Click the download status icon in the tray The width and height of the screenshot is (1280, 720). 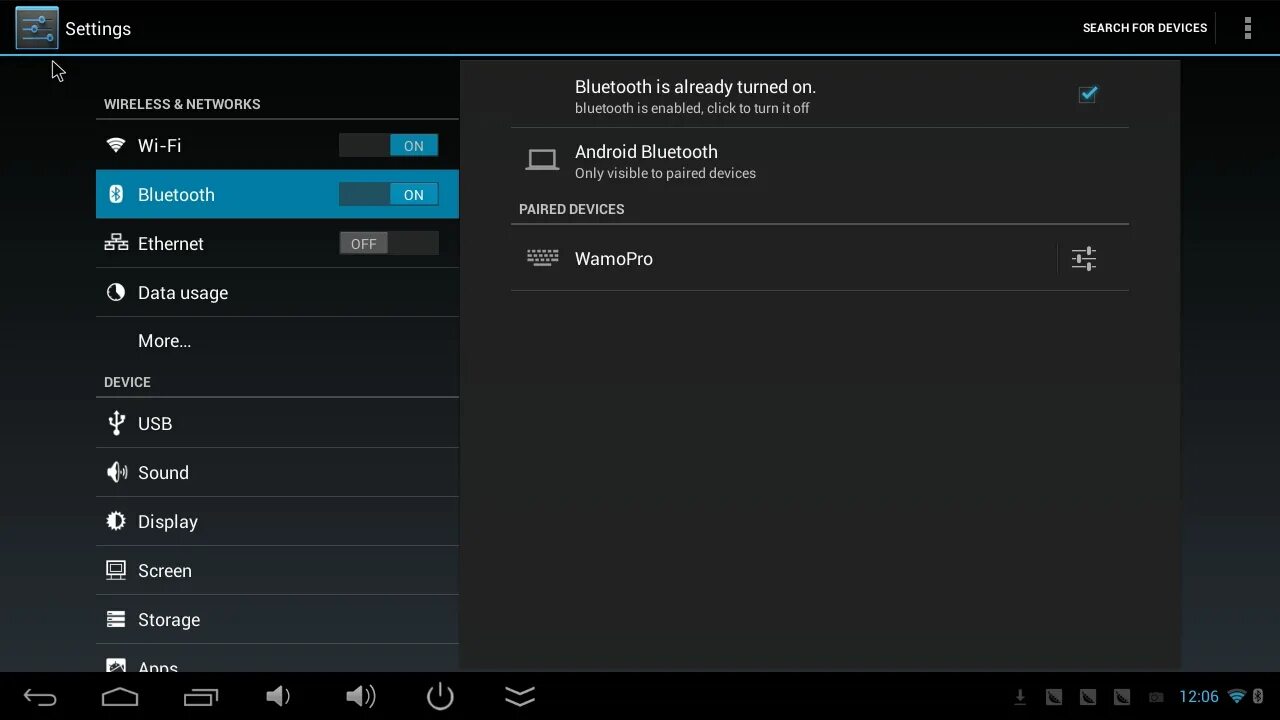click(1020, 697)
